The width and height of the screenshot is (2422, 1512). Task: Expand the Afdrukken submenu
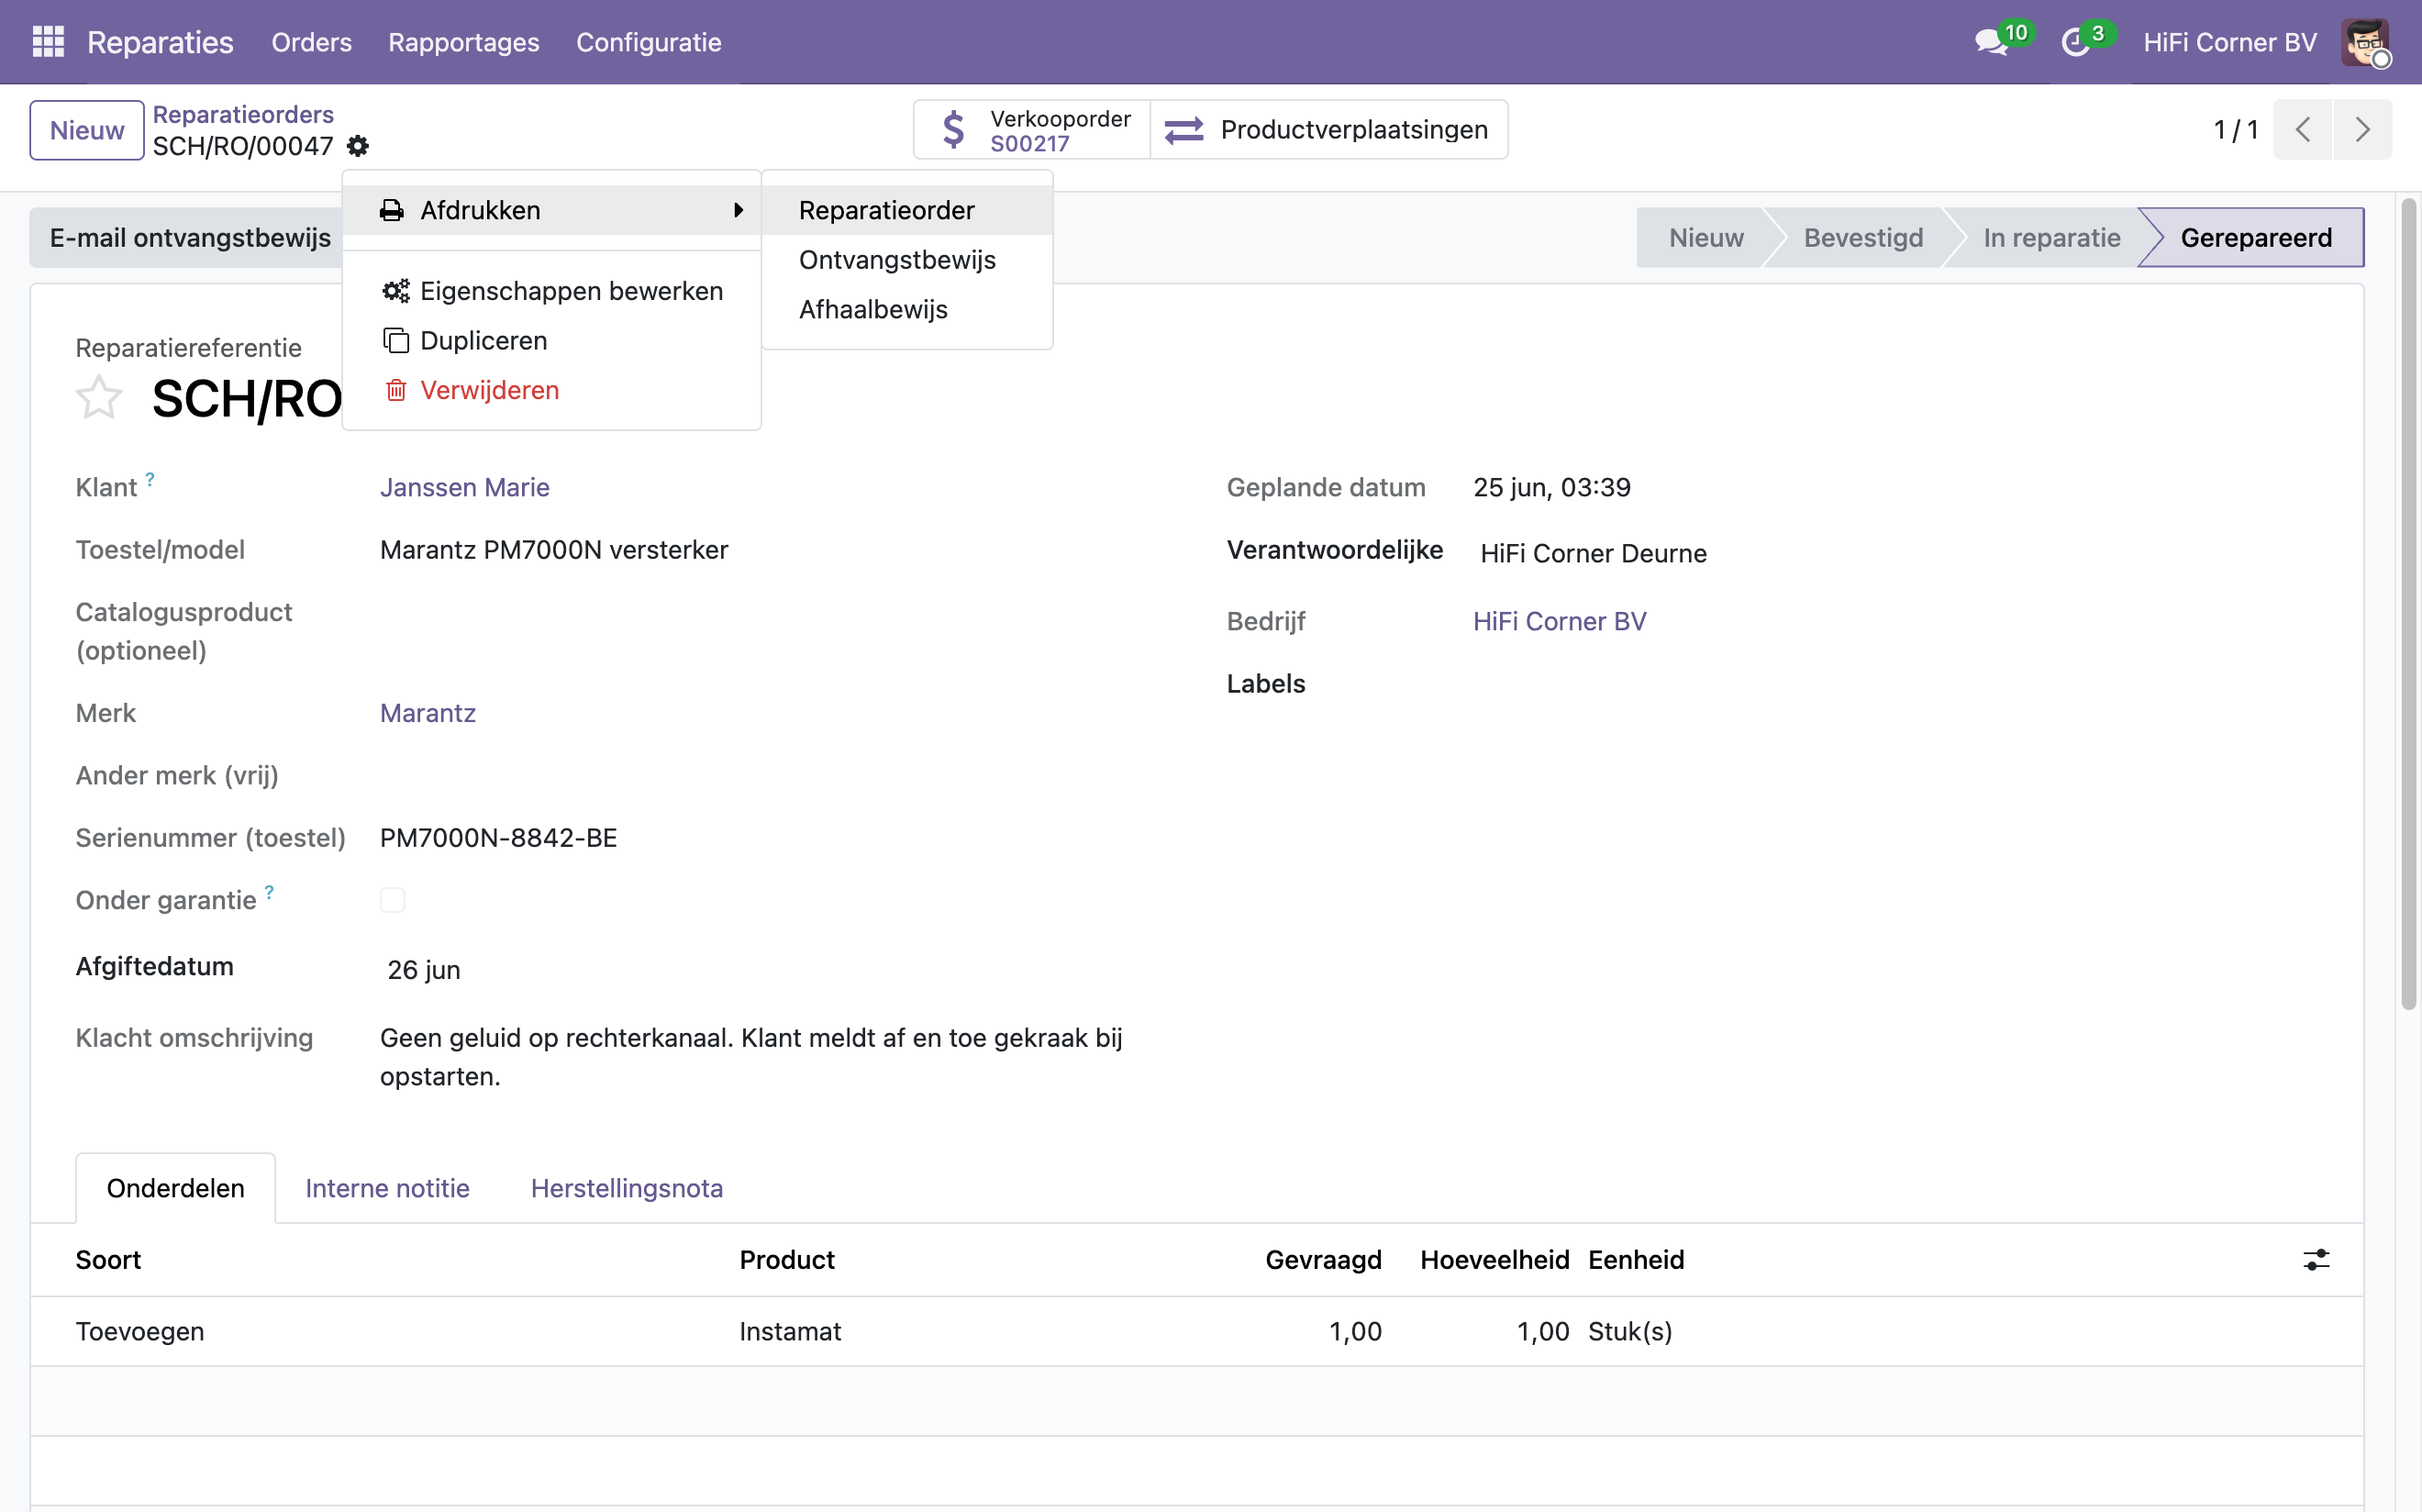click(x=552, y=210)
